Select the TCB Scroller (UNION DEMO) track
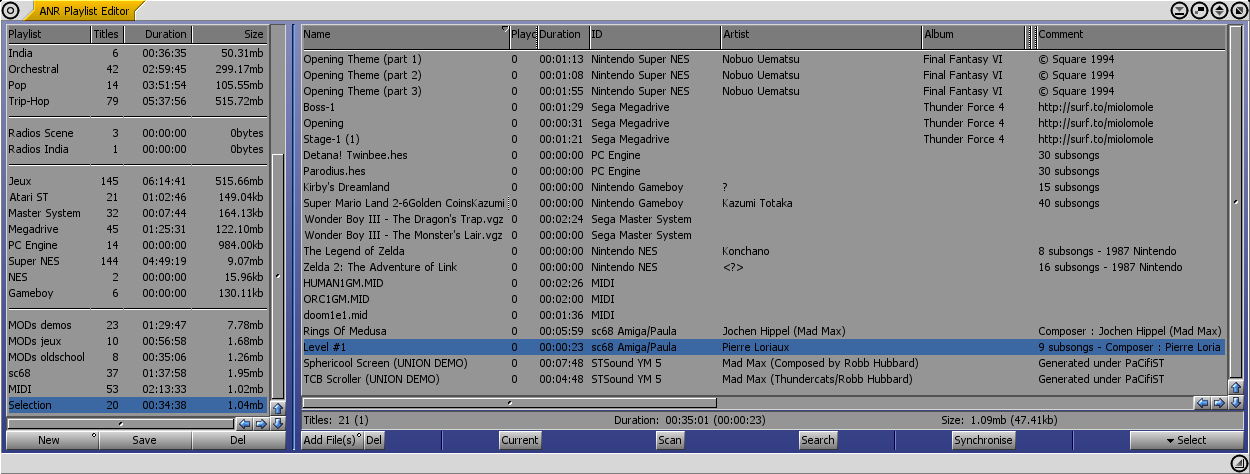The height and width of the screenshot is (474, 1250). 763,379
